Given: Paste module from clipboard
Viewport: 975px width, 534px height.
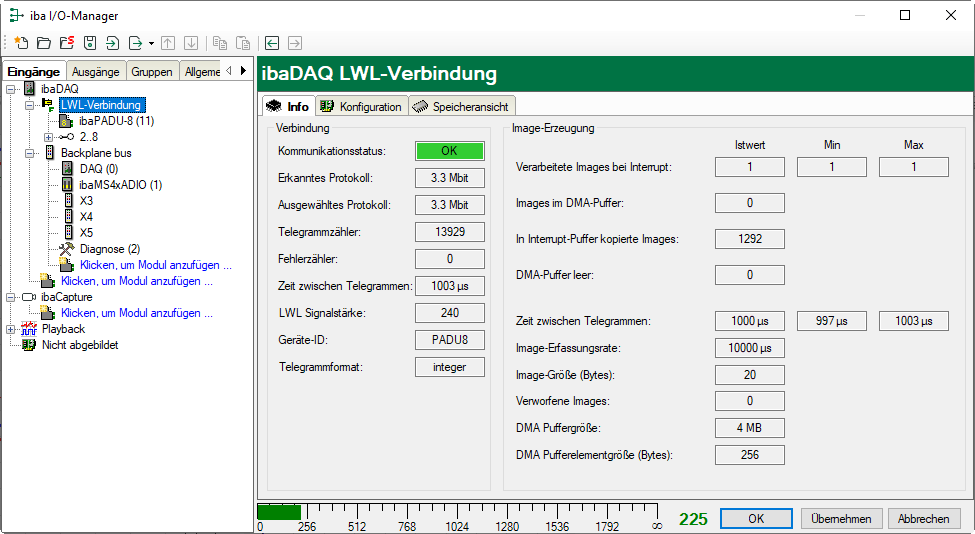Looking at the screenshot, I should (x=243, y=43).
